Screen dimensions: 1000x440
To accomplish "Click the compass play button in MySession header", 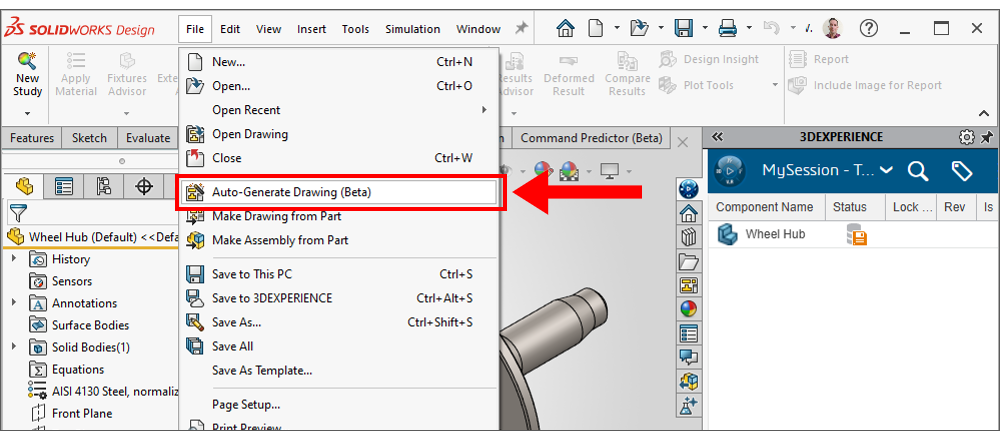I will 729,171.
